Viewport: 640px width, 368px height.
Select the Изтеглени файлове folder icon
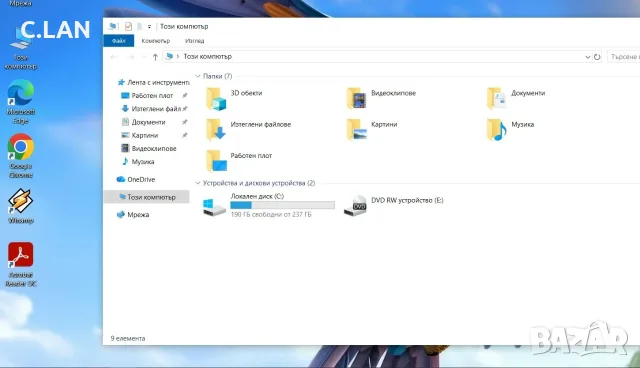[216, 130]
